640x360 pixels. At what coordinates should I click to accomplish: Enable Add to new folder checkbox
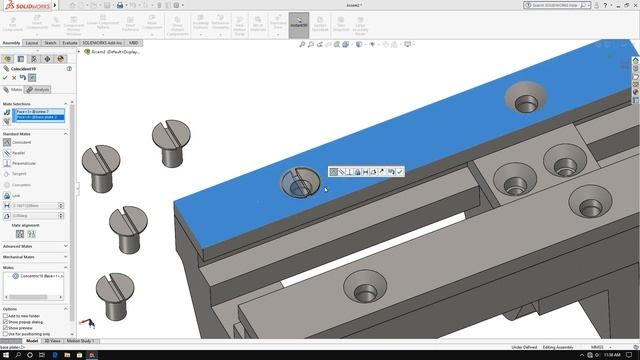(x=5, y=316)
